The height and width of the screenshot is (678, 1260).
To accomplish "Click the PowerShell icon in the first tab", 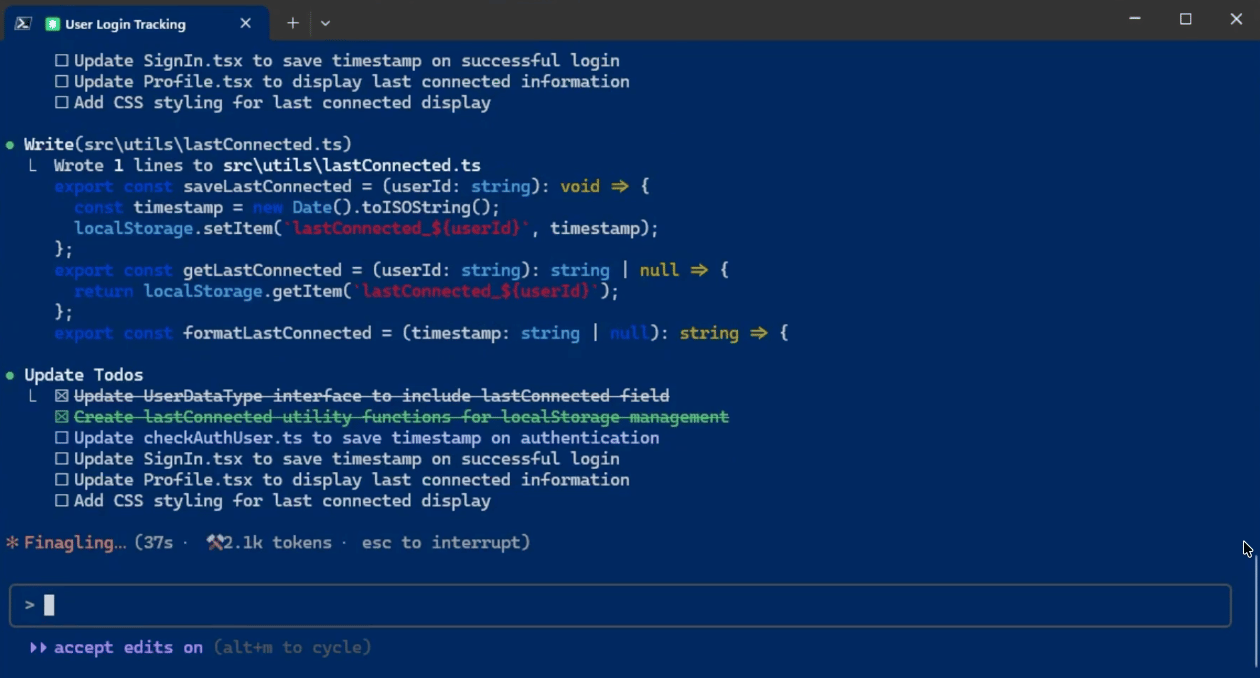I will coord(22,23).
